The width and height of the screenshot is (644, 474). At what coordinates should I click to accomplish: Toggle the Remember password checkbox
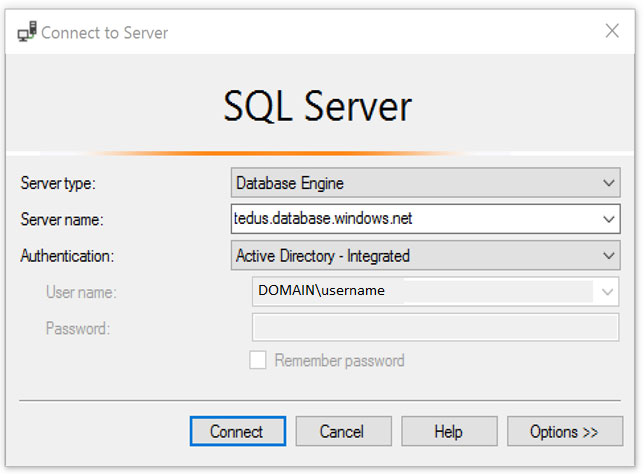(258, 361)
